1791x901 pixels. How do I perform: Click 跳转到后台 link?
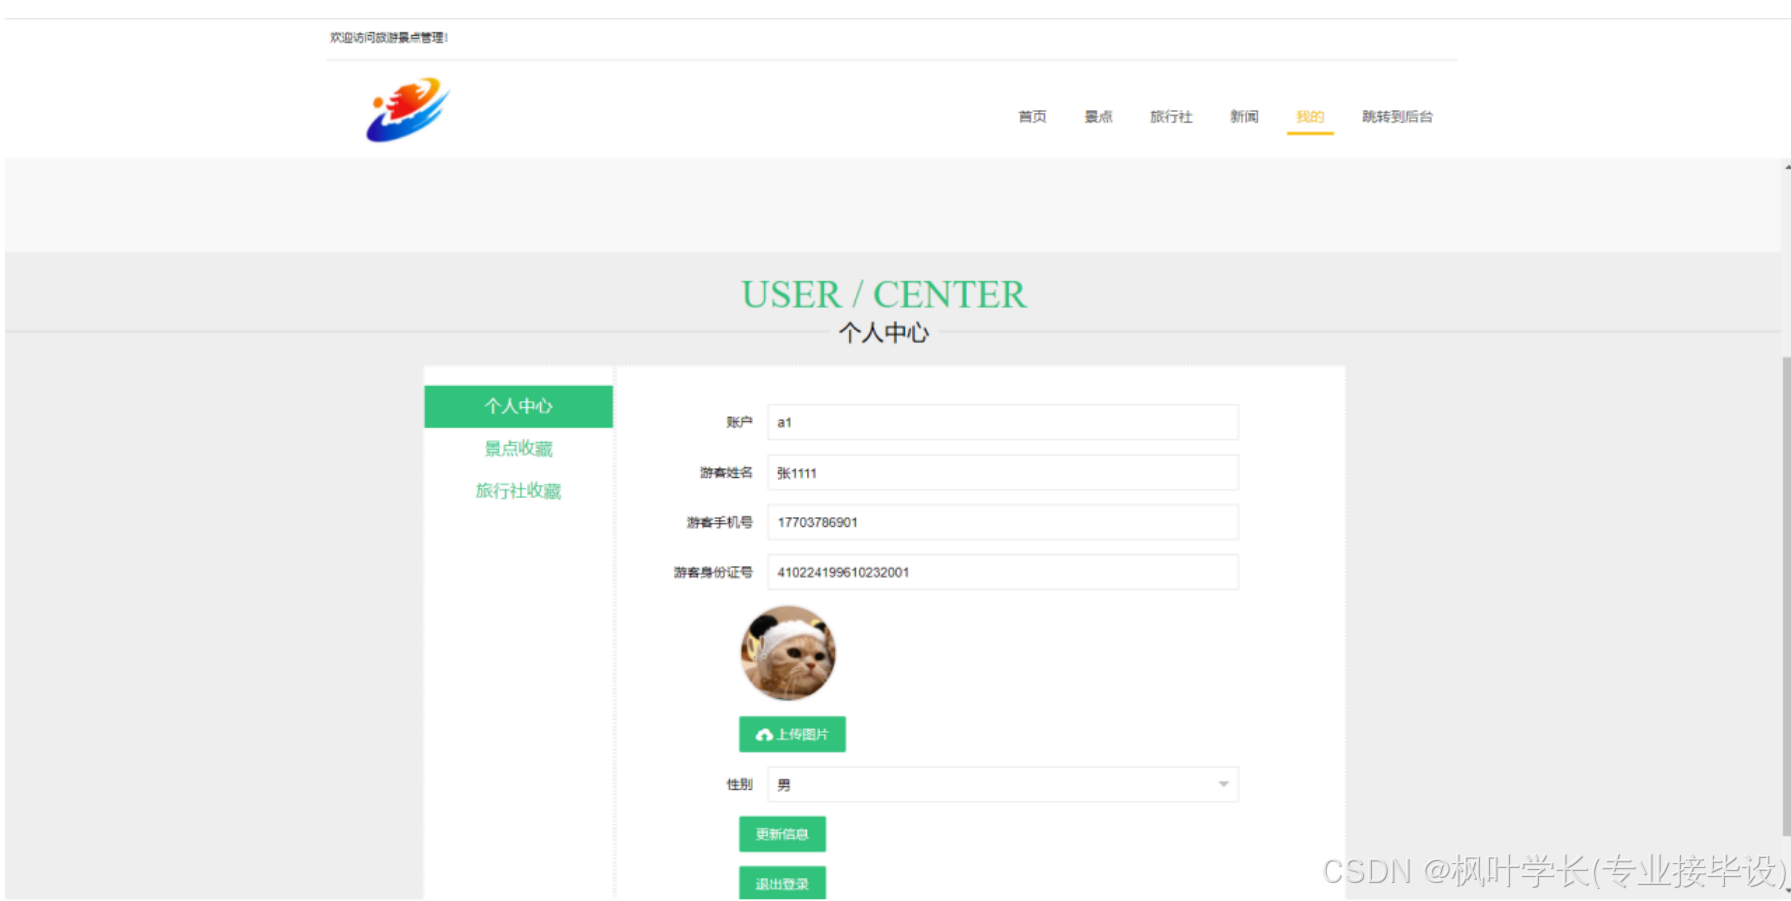(x=1397, y=117)
